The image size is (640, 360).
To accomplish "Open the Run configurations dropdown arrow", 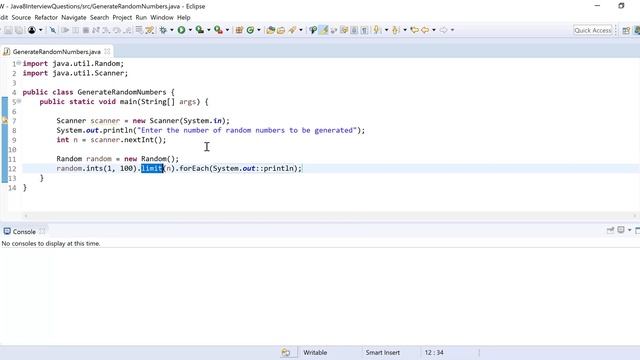I will (190, 30).
